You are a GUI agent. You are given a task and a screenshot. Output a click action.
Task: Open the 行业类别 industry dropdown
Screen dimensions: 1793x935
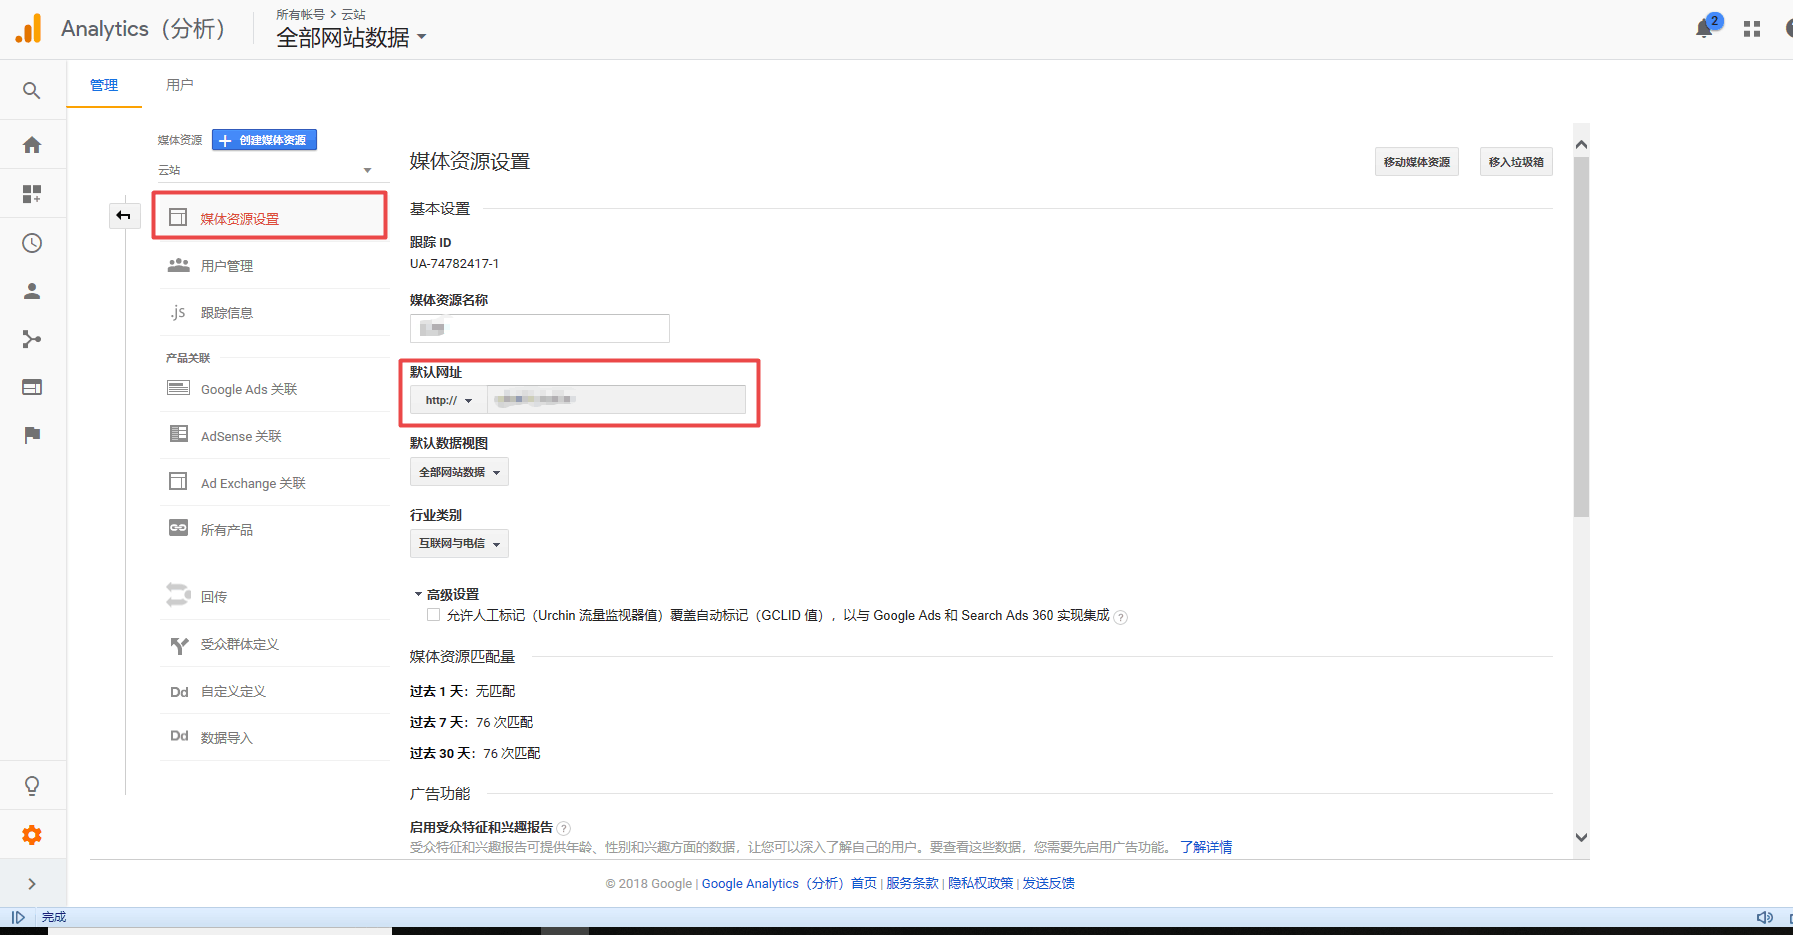click(458, 543)
